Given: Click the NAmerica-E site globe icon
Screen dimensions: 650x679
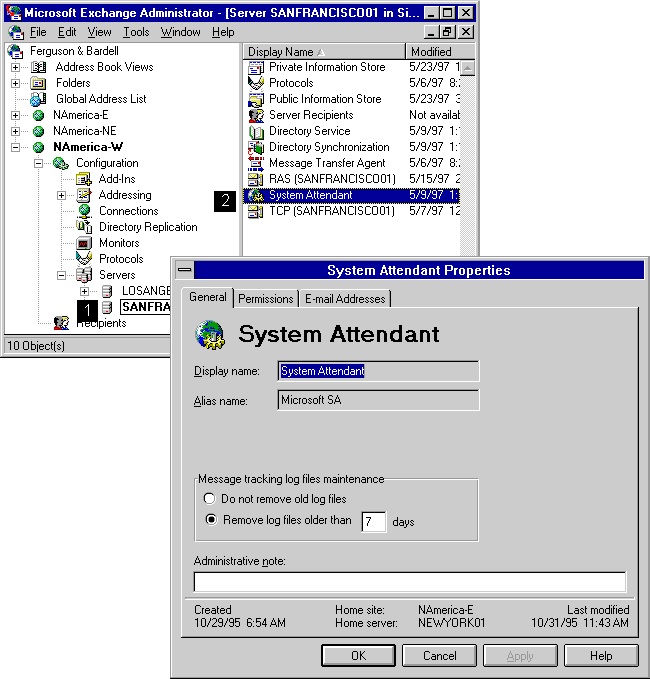Looking at the screenshot, I should pos(39,115).
